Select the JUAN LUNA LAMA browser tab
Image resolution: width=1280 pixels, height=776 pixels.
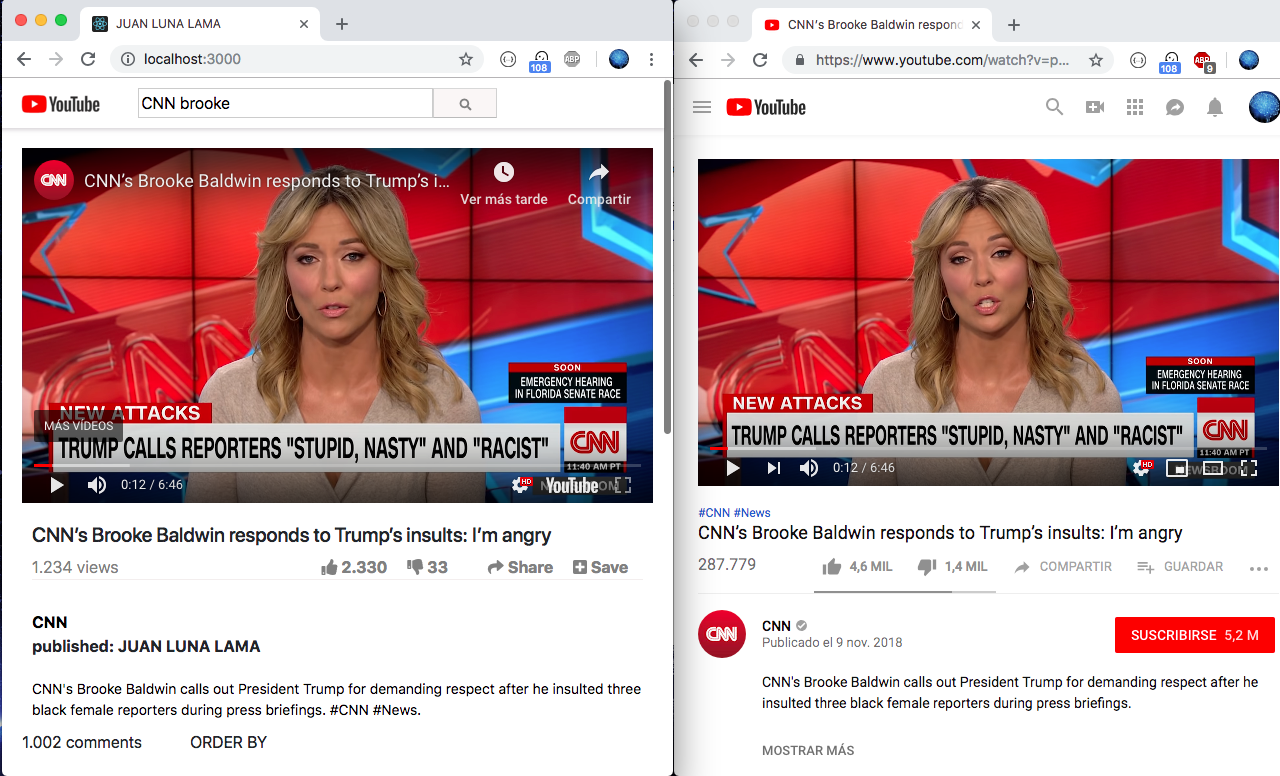[200, 24]
